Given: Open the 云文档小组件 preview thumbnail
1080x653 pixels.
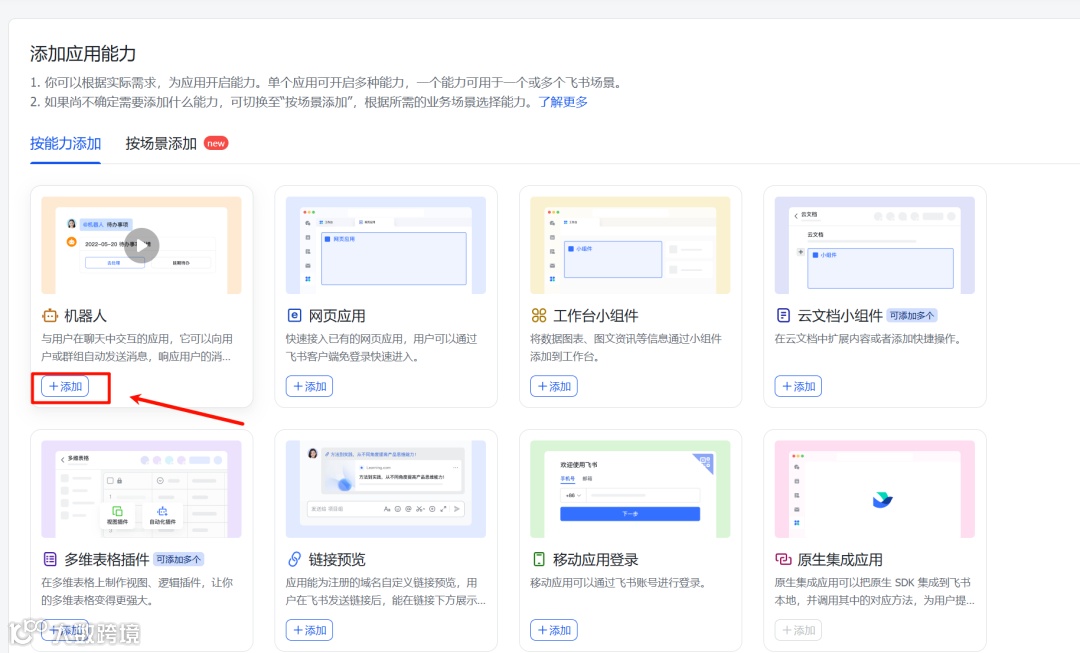Looking at the screenshot, I should (875, 245).
